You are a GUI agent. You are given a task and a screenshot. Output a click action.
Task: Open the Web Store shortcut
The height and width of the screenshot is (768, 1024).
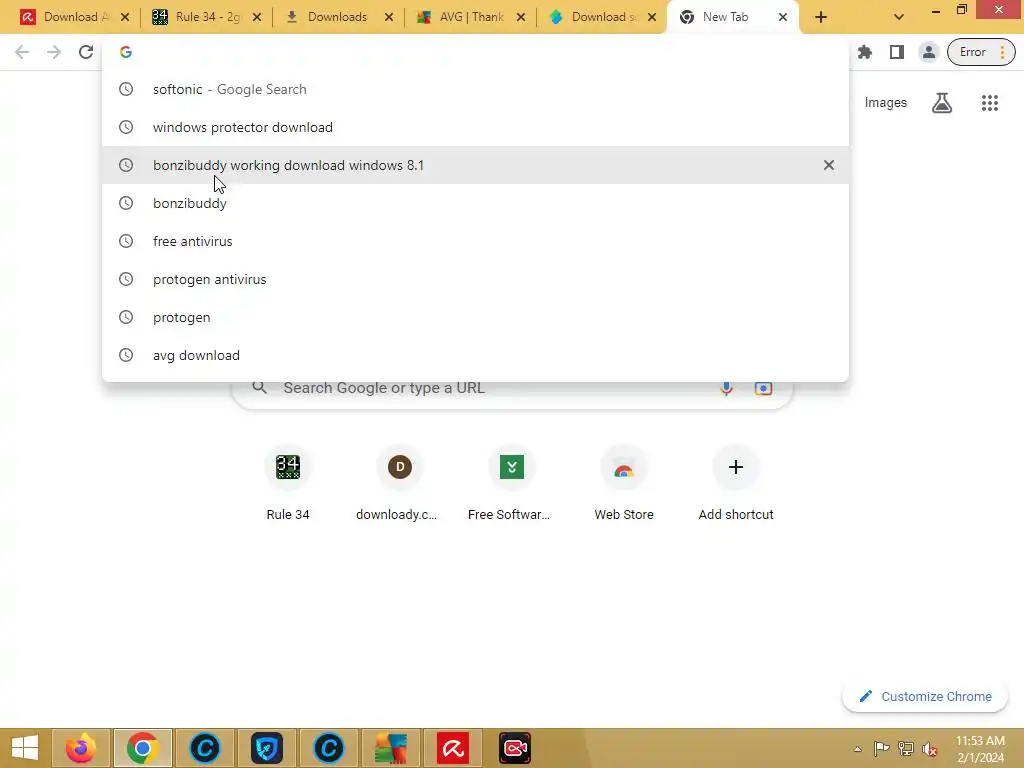click(x=624, y=483)
